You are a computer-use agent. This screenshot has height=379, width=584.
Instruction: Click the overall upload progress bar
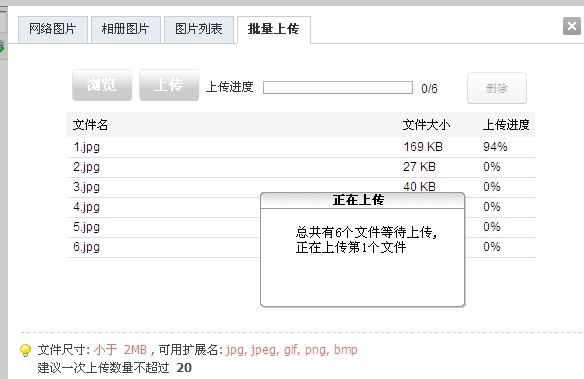click(x=338, y=88)
